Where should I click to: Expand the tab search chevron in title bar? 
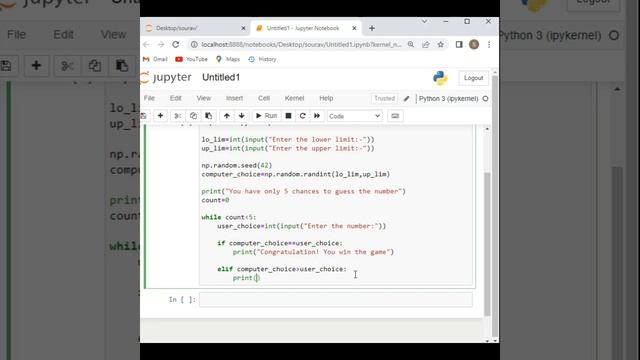(x=424, y=21)
